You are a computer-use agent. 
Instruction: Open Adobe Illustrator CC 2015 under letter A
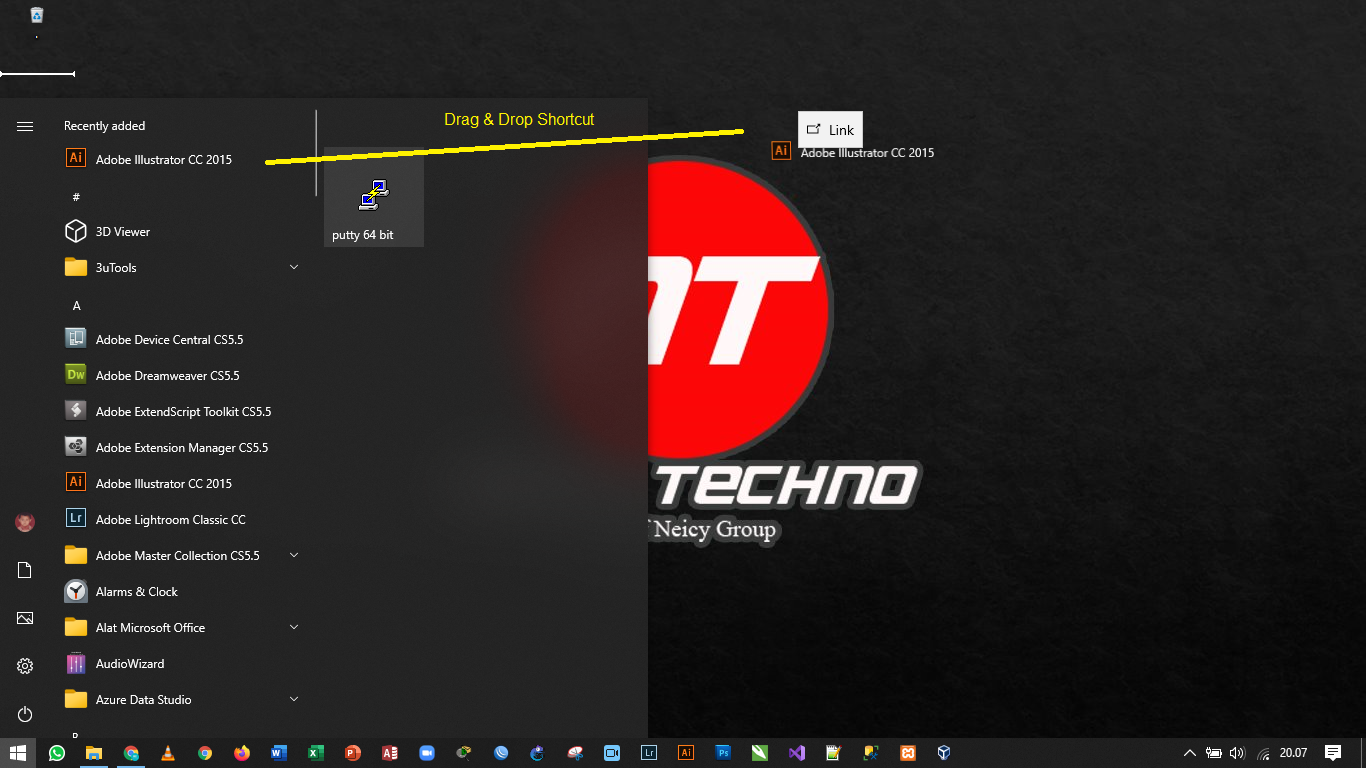click(182, 483)
